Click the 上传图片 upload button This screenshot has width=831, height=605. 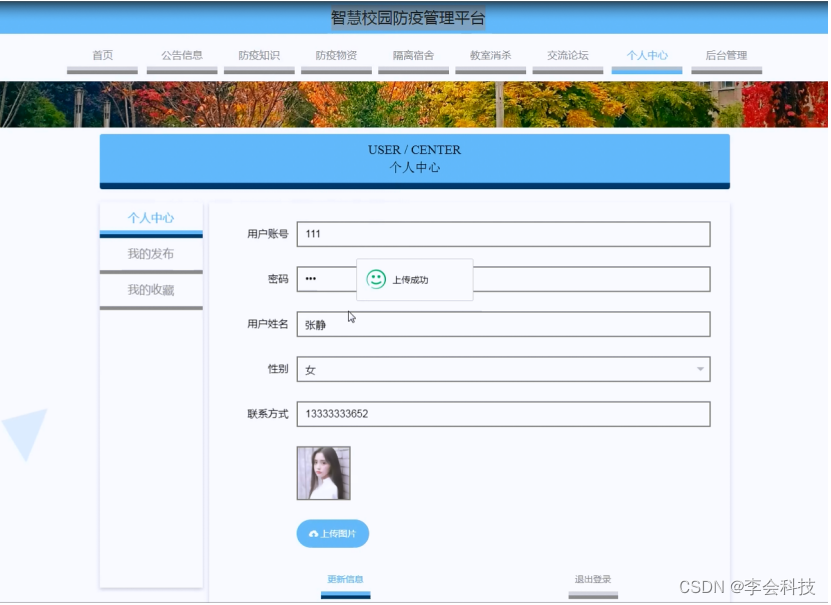point(333,533)
